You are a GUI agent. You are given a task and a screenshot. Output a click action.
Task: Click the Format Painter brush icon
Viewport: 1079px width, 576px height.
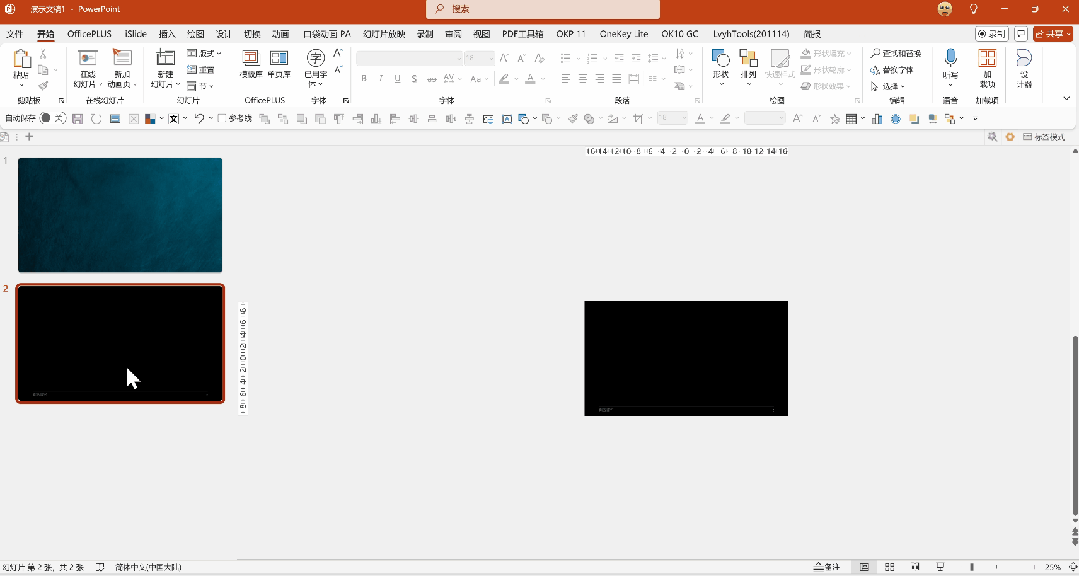(x=43, y=85)
